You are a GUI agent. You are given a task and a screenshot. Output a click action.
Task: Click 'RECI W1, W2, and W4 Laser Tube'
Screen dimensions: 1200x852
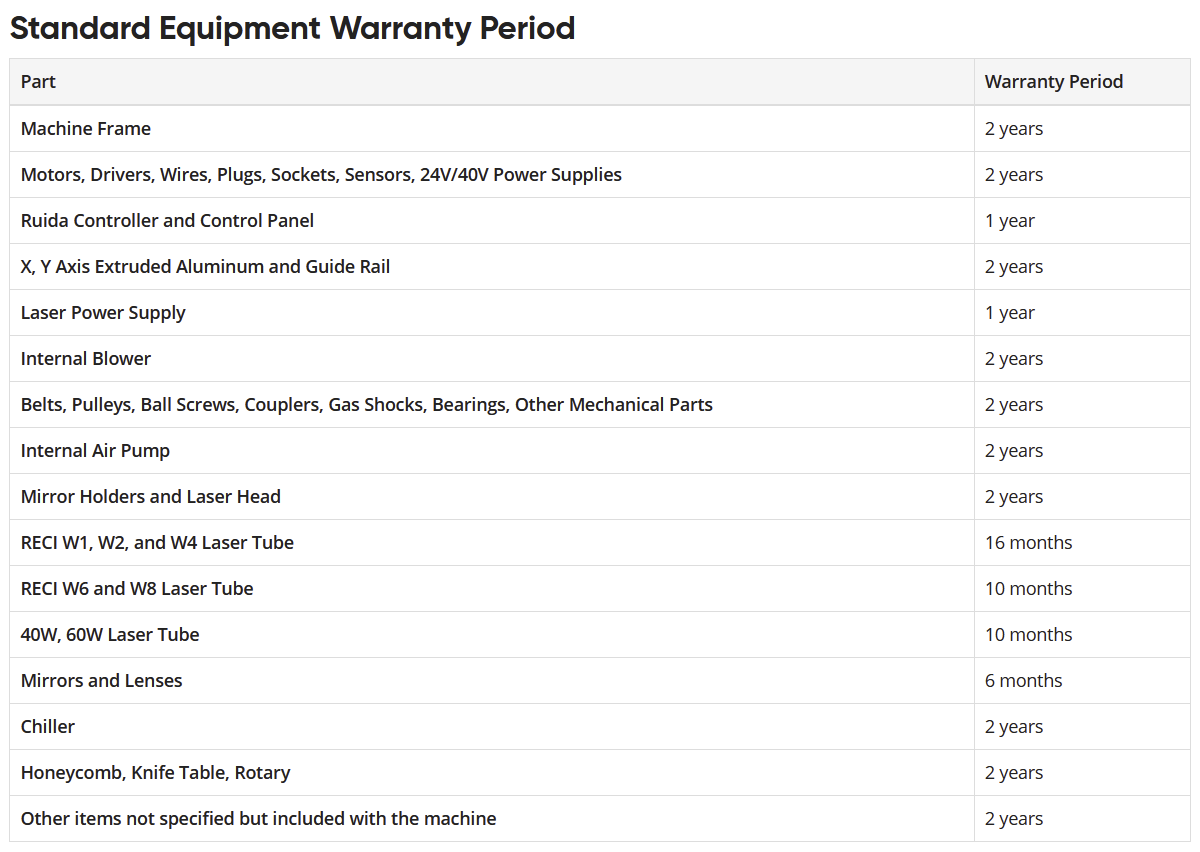(x=157, y=543)
